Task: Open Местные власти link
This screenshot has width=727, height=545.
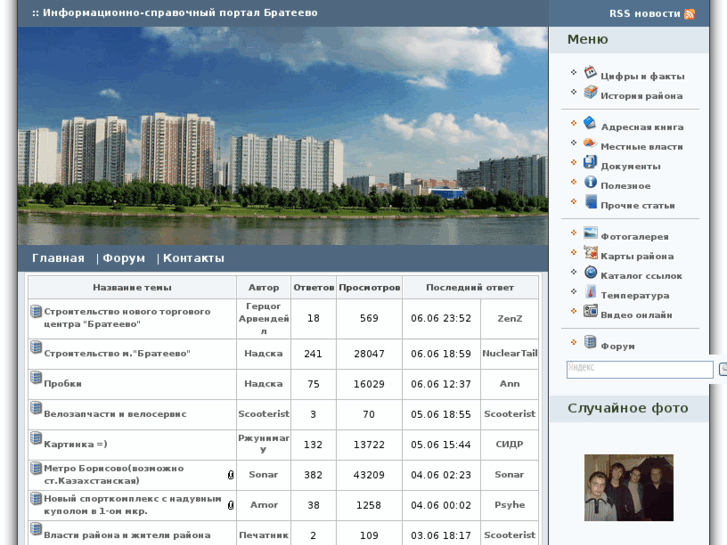Action: coord(642,147)
